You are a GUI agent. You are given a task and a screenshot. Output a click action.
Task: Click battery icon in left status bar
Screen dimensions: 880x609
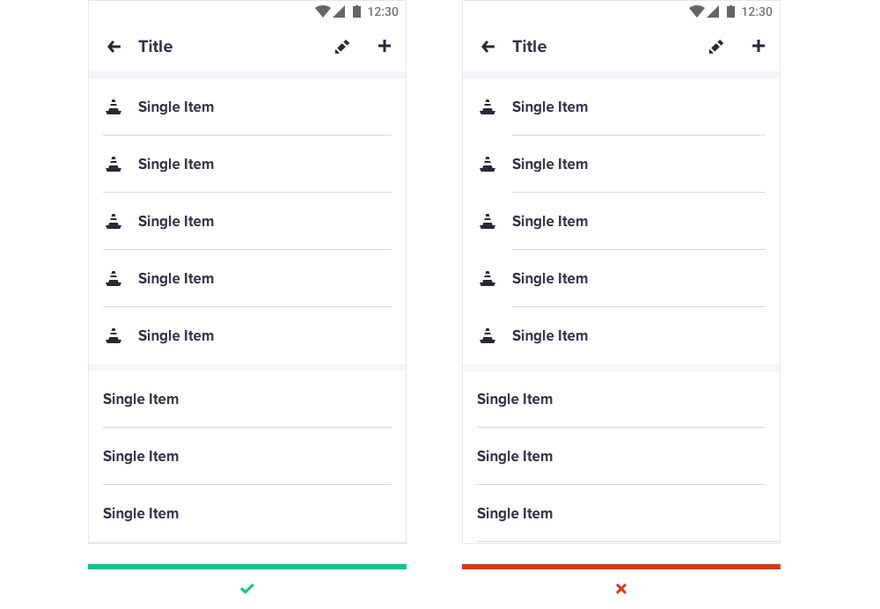click(357, 11)
